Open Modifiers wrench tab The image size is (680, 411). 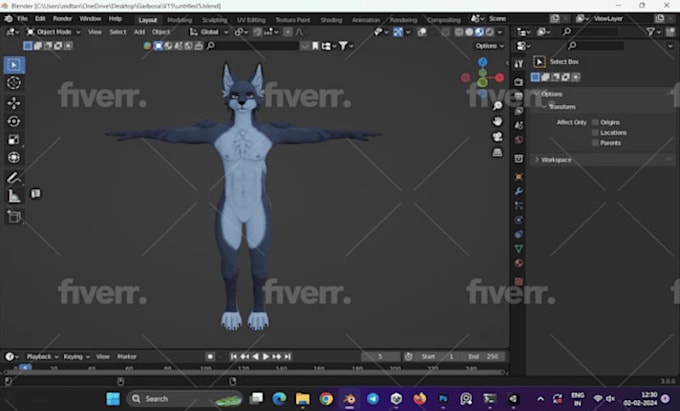pyautogui.click(x=518, y=191)
